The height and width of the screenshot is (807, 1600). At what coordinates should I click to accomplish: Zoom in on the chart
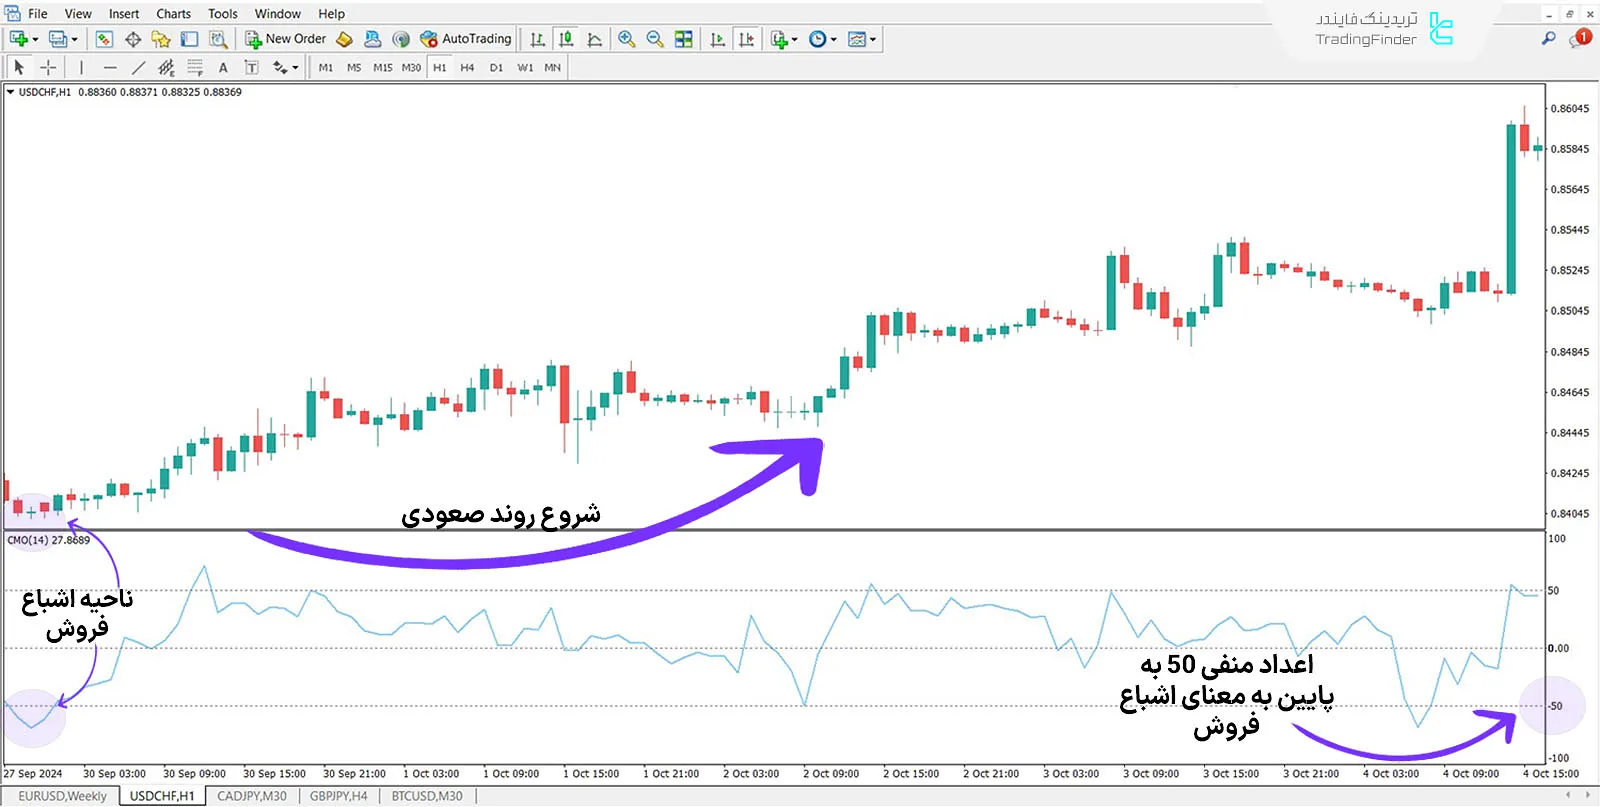626,39
